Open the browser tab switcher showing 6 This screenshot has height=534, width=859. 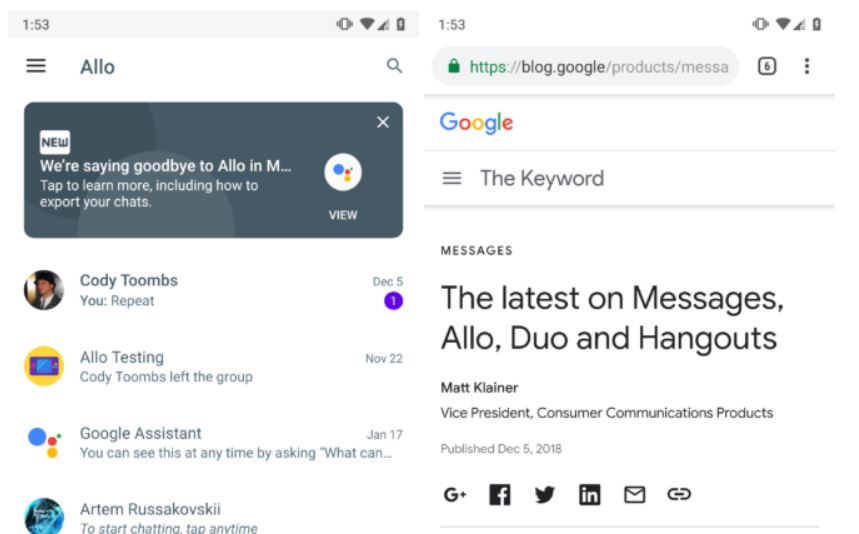[767, 67]
